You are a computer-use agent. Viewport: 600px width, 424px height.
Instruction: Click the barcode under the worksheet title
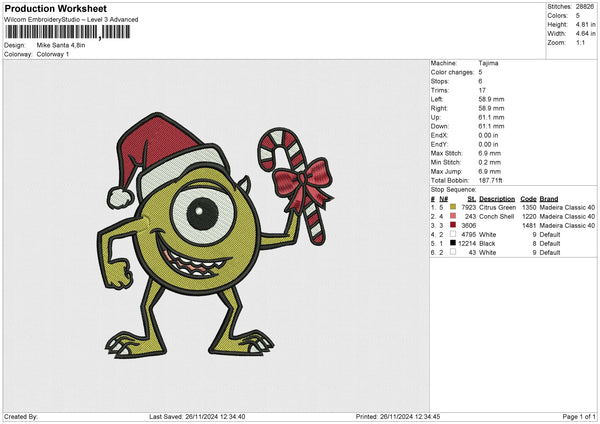[x=68, y=32]
